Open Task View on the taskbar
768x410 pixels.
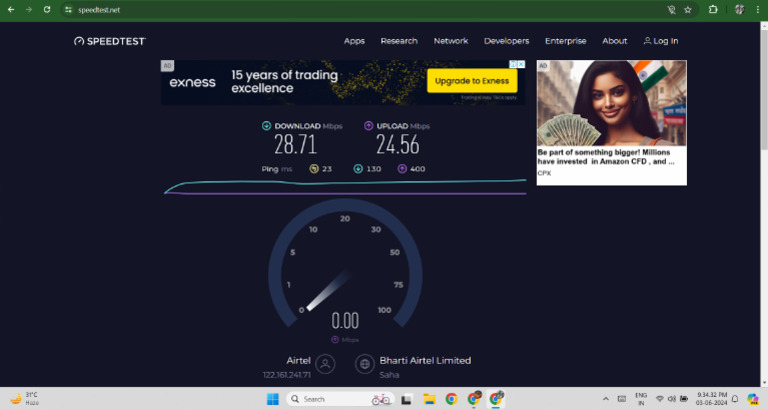pyautogui.click(x=406, y=399)
